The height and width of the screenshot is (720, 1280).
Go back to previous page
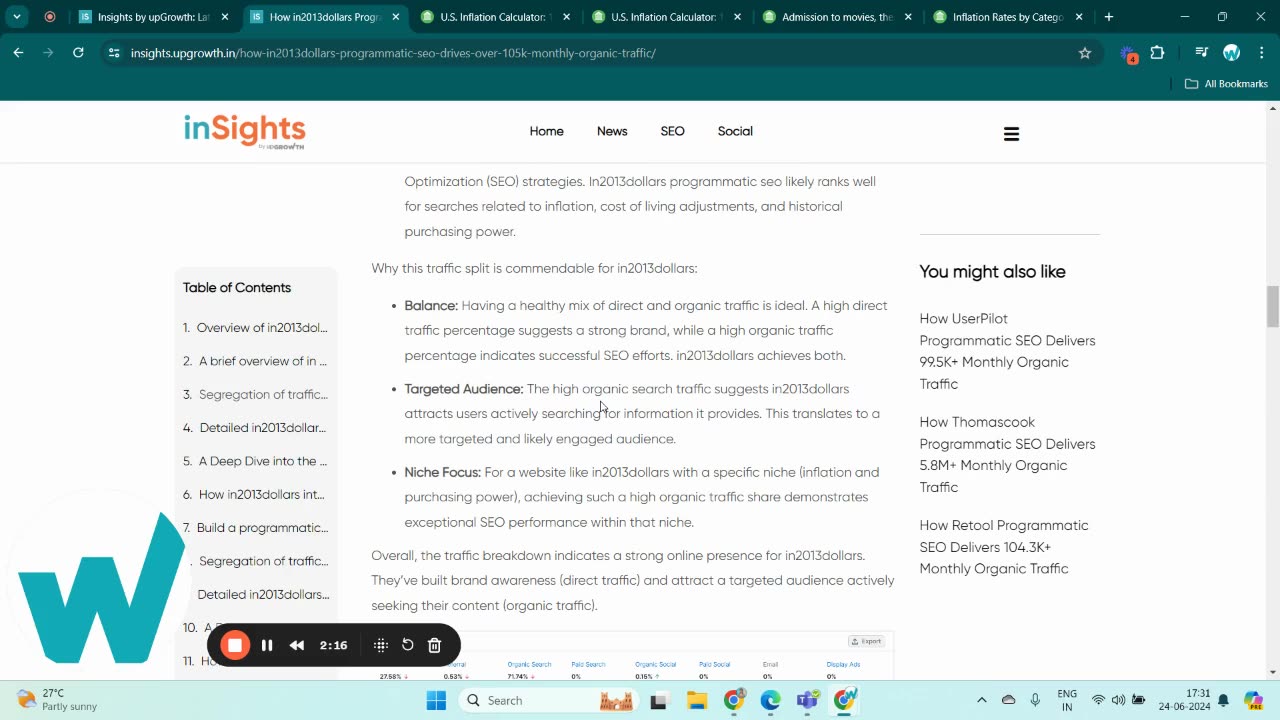point(18,53)
